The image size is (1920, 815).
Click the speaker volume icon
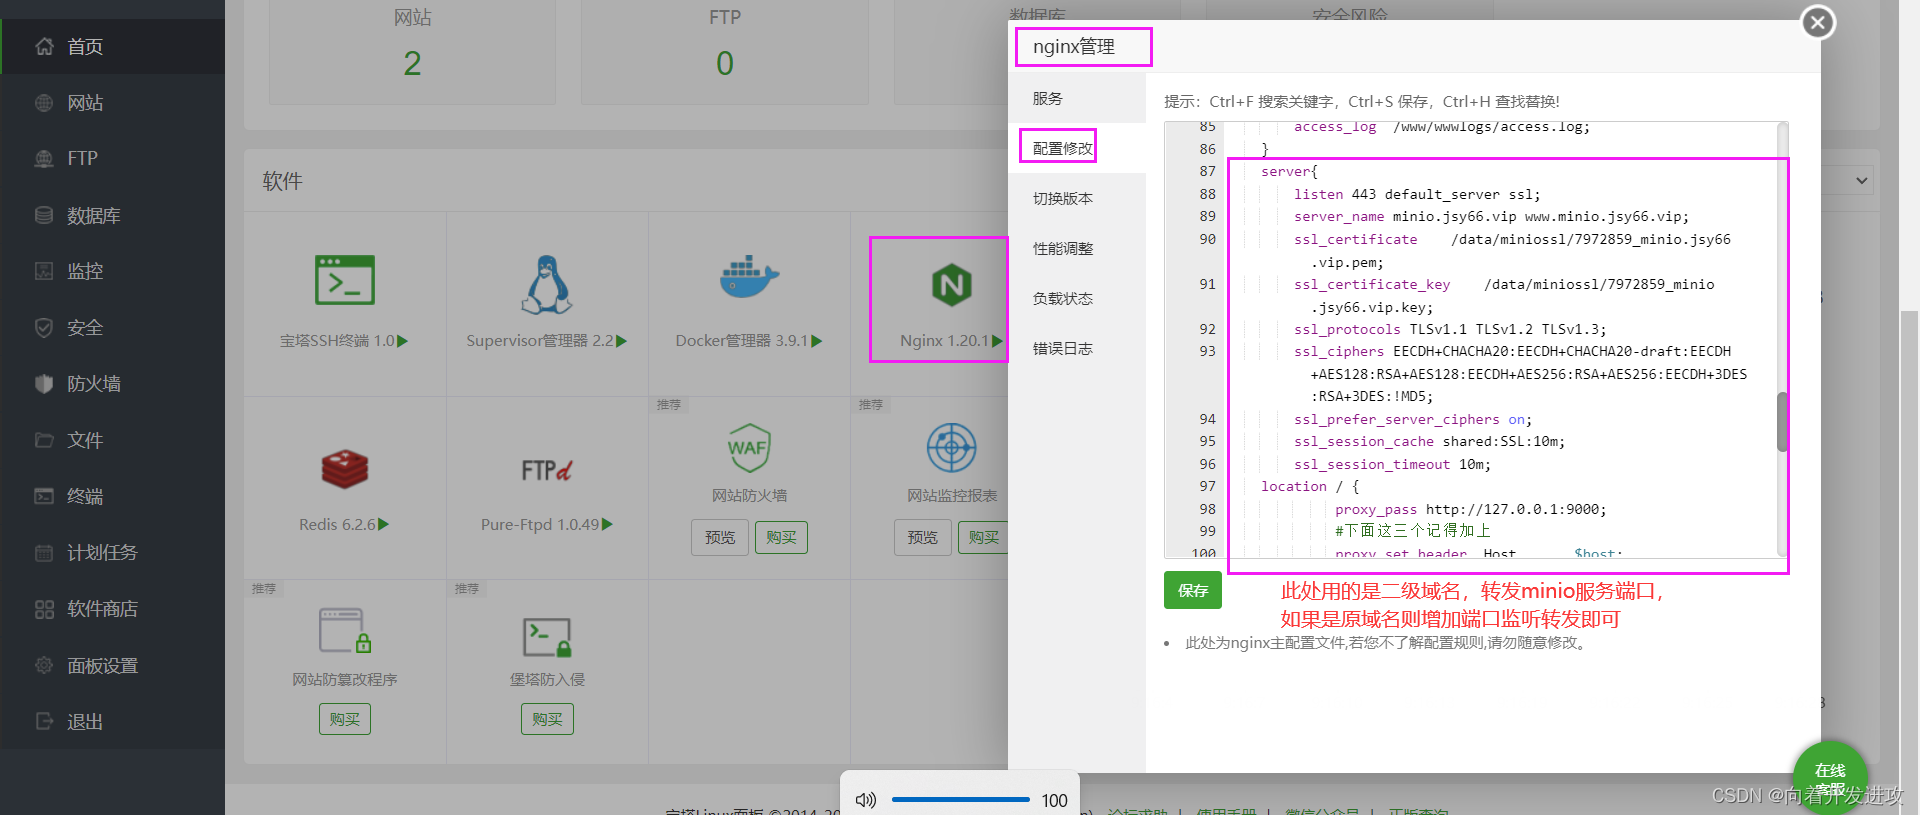pyautogui.click(x=866, y=800)
